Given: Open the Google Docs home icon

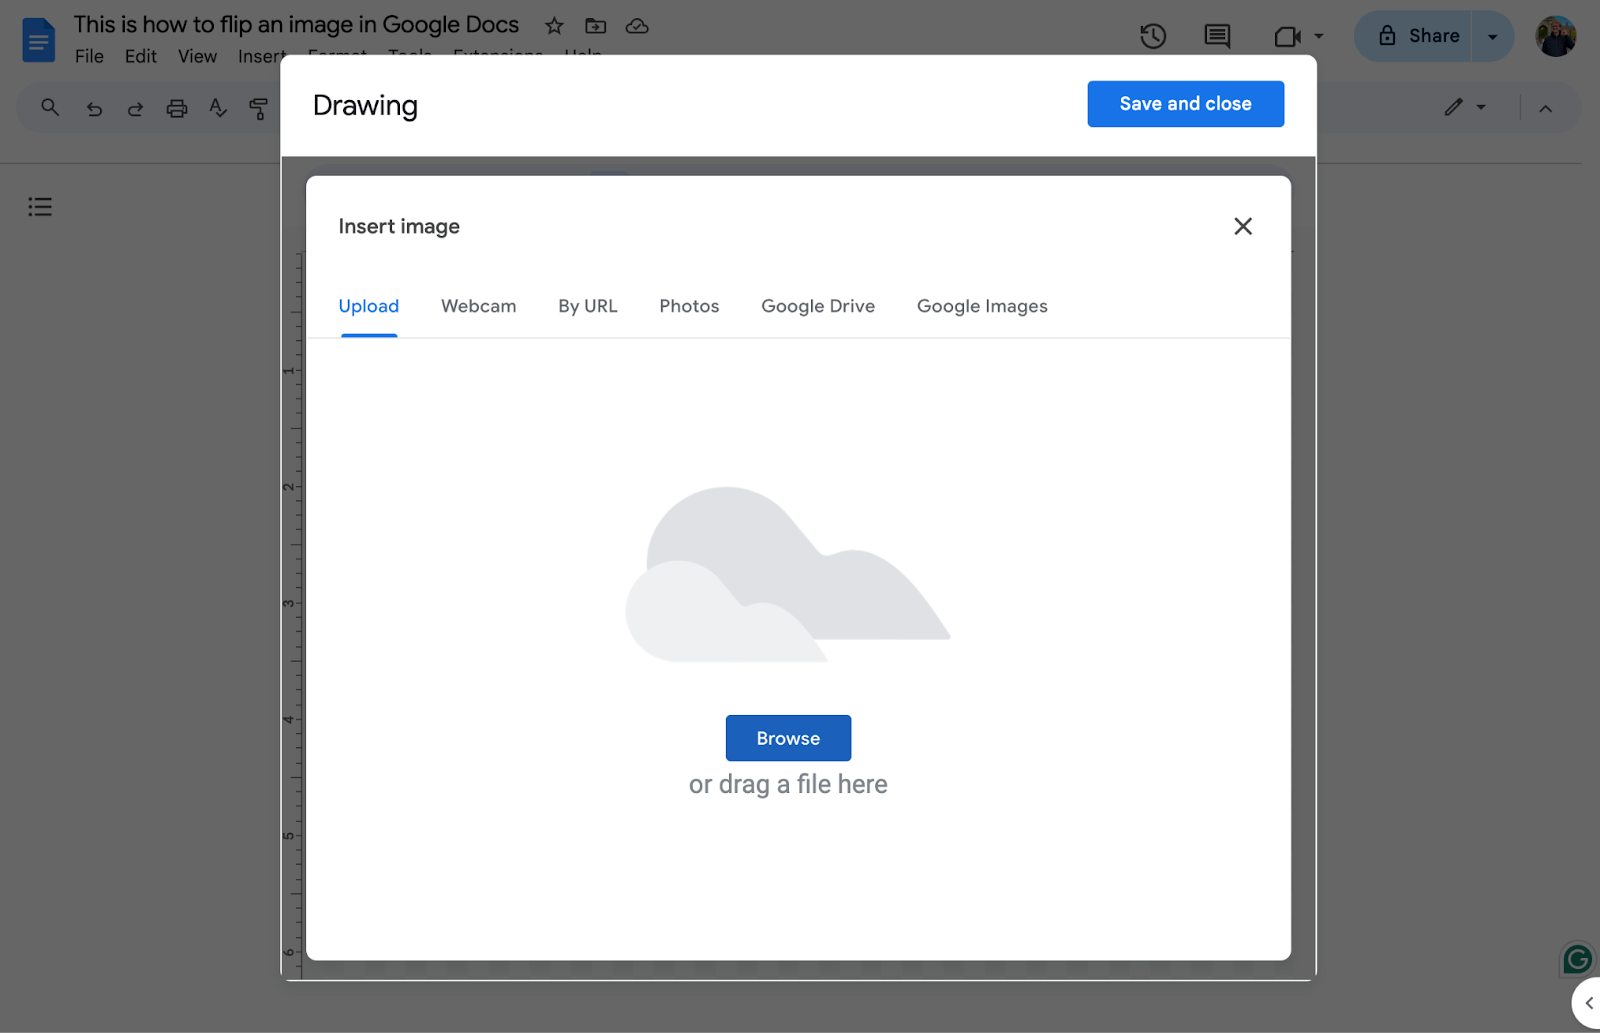Looking at the screenshot, I should tap(39, 40).
